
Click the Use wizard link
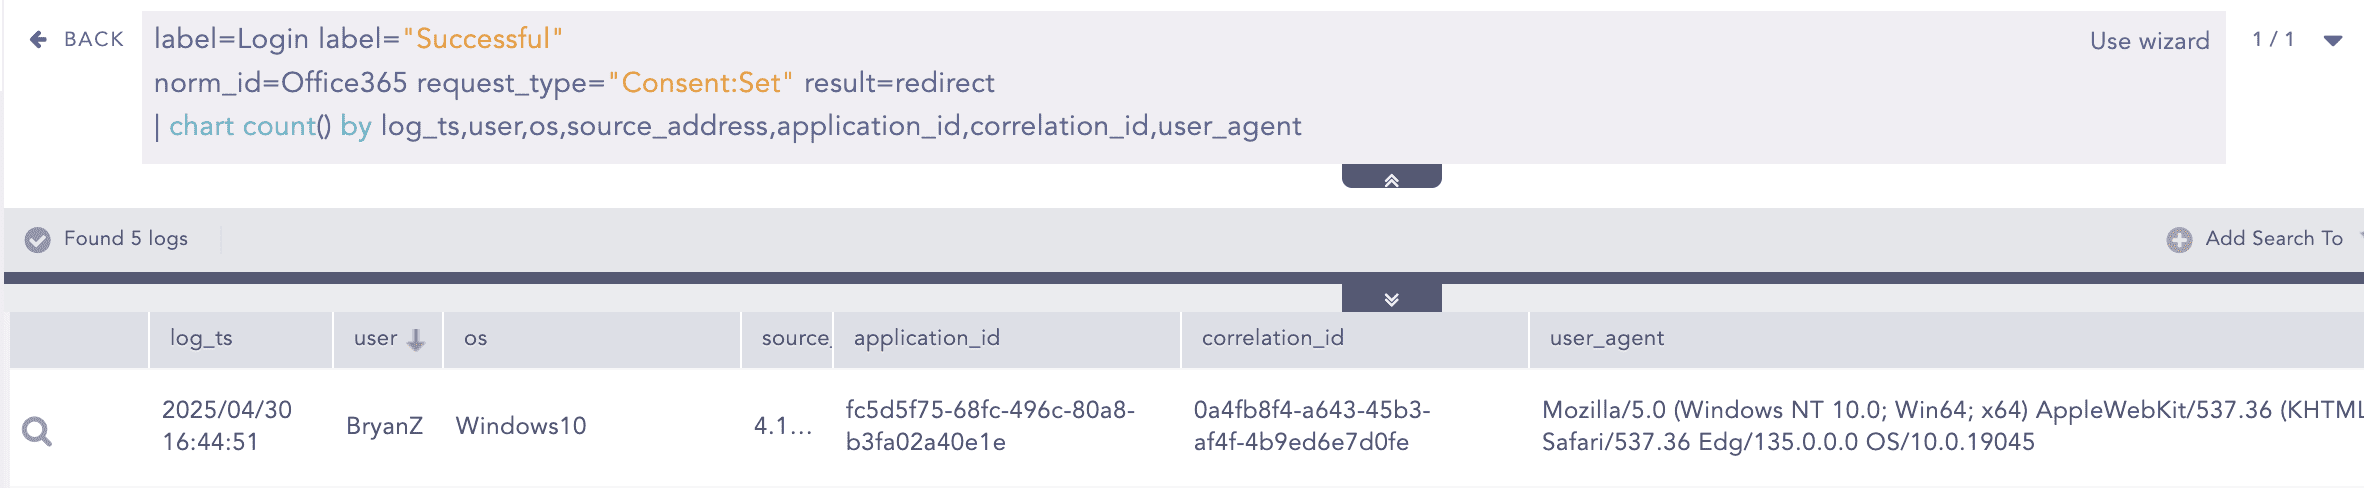pos(2149,41)
